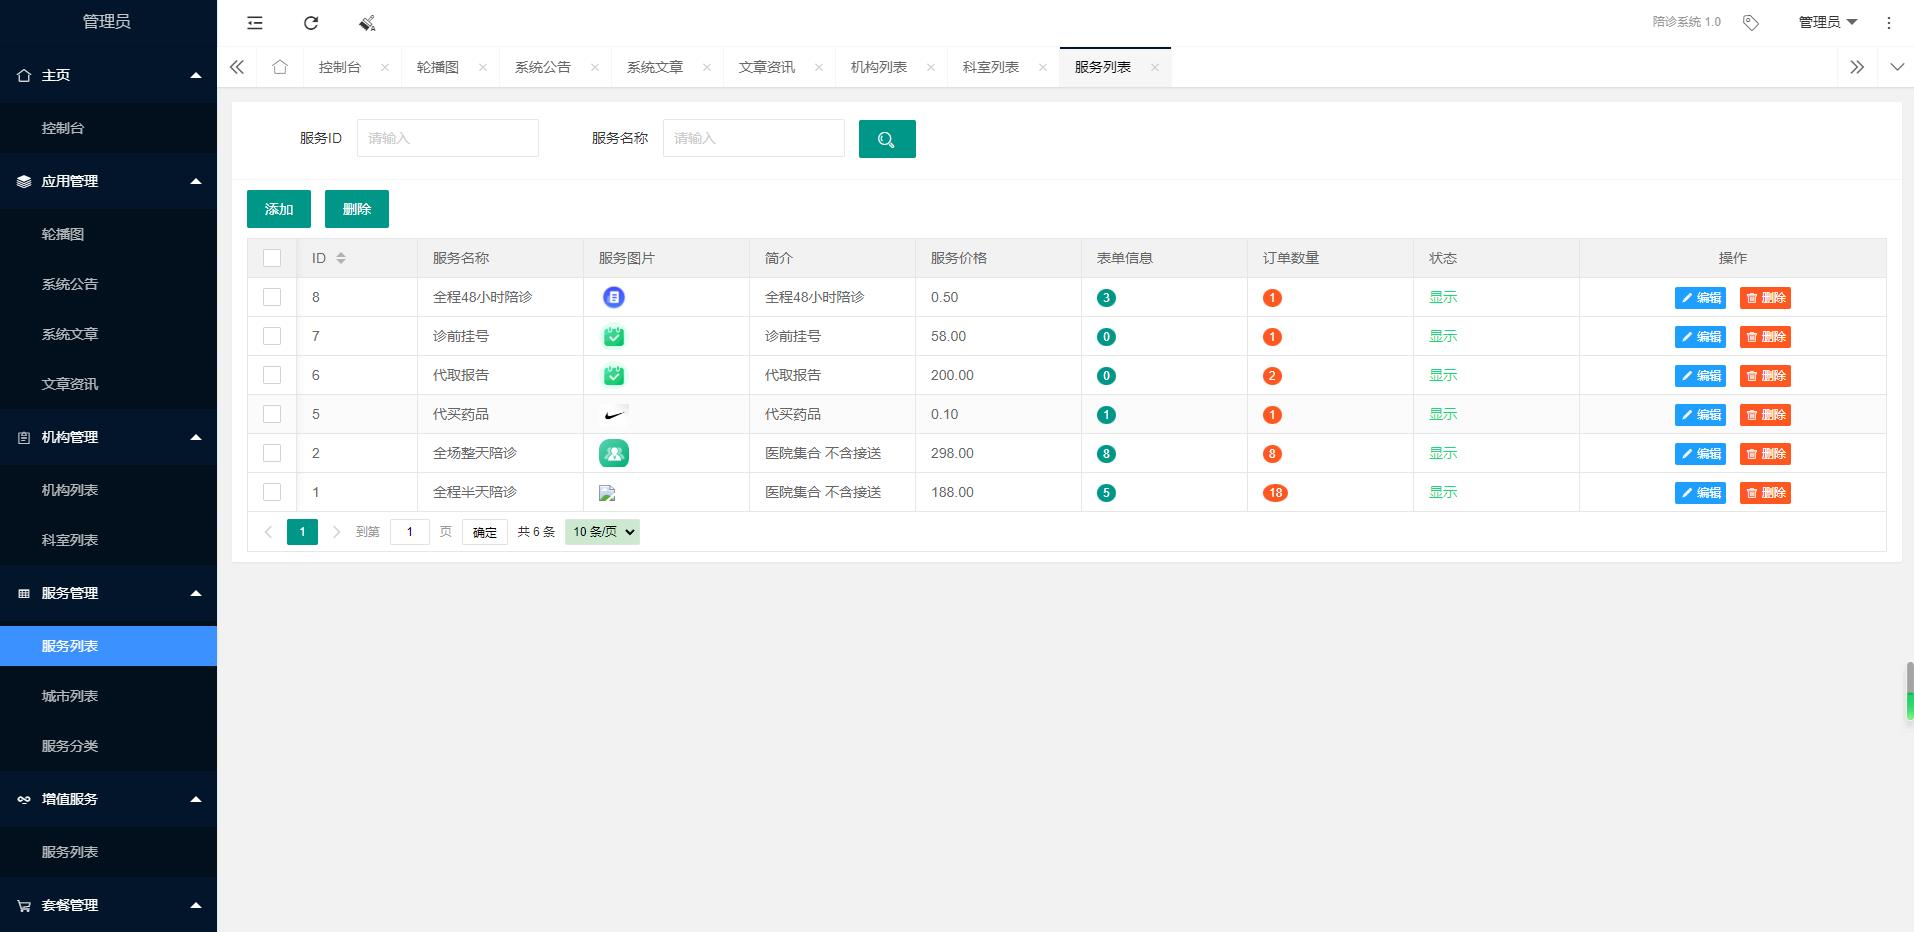Viewport: 1914px width, 932px height.
Task: Open the 管理员 user dropdown at top right
Action: coord(1828,22)
